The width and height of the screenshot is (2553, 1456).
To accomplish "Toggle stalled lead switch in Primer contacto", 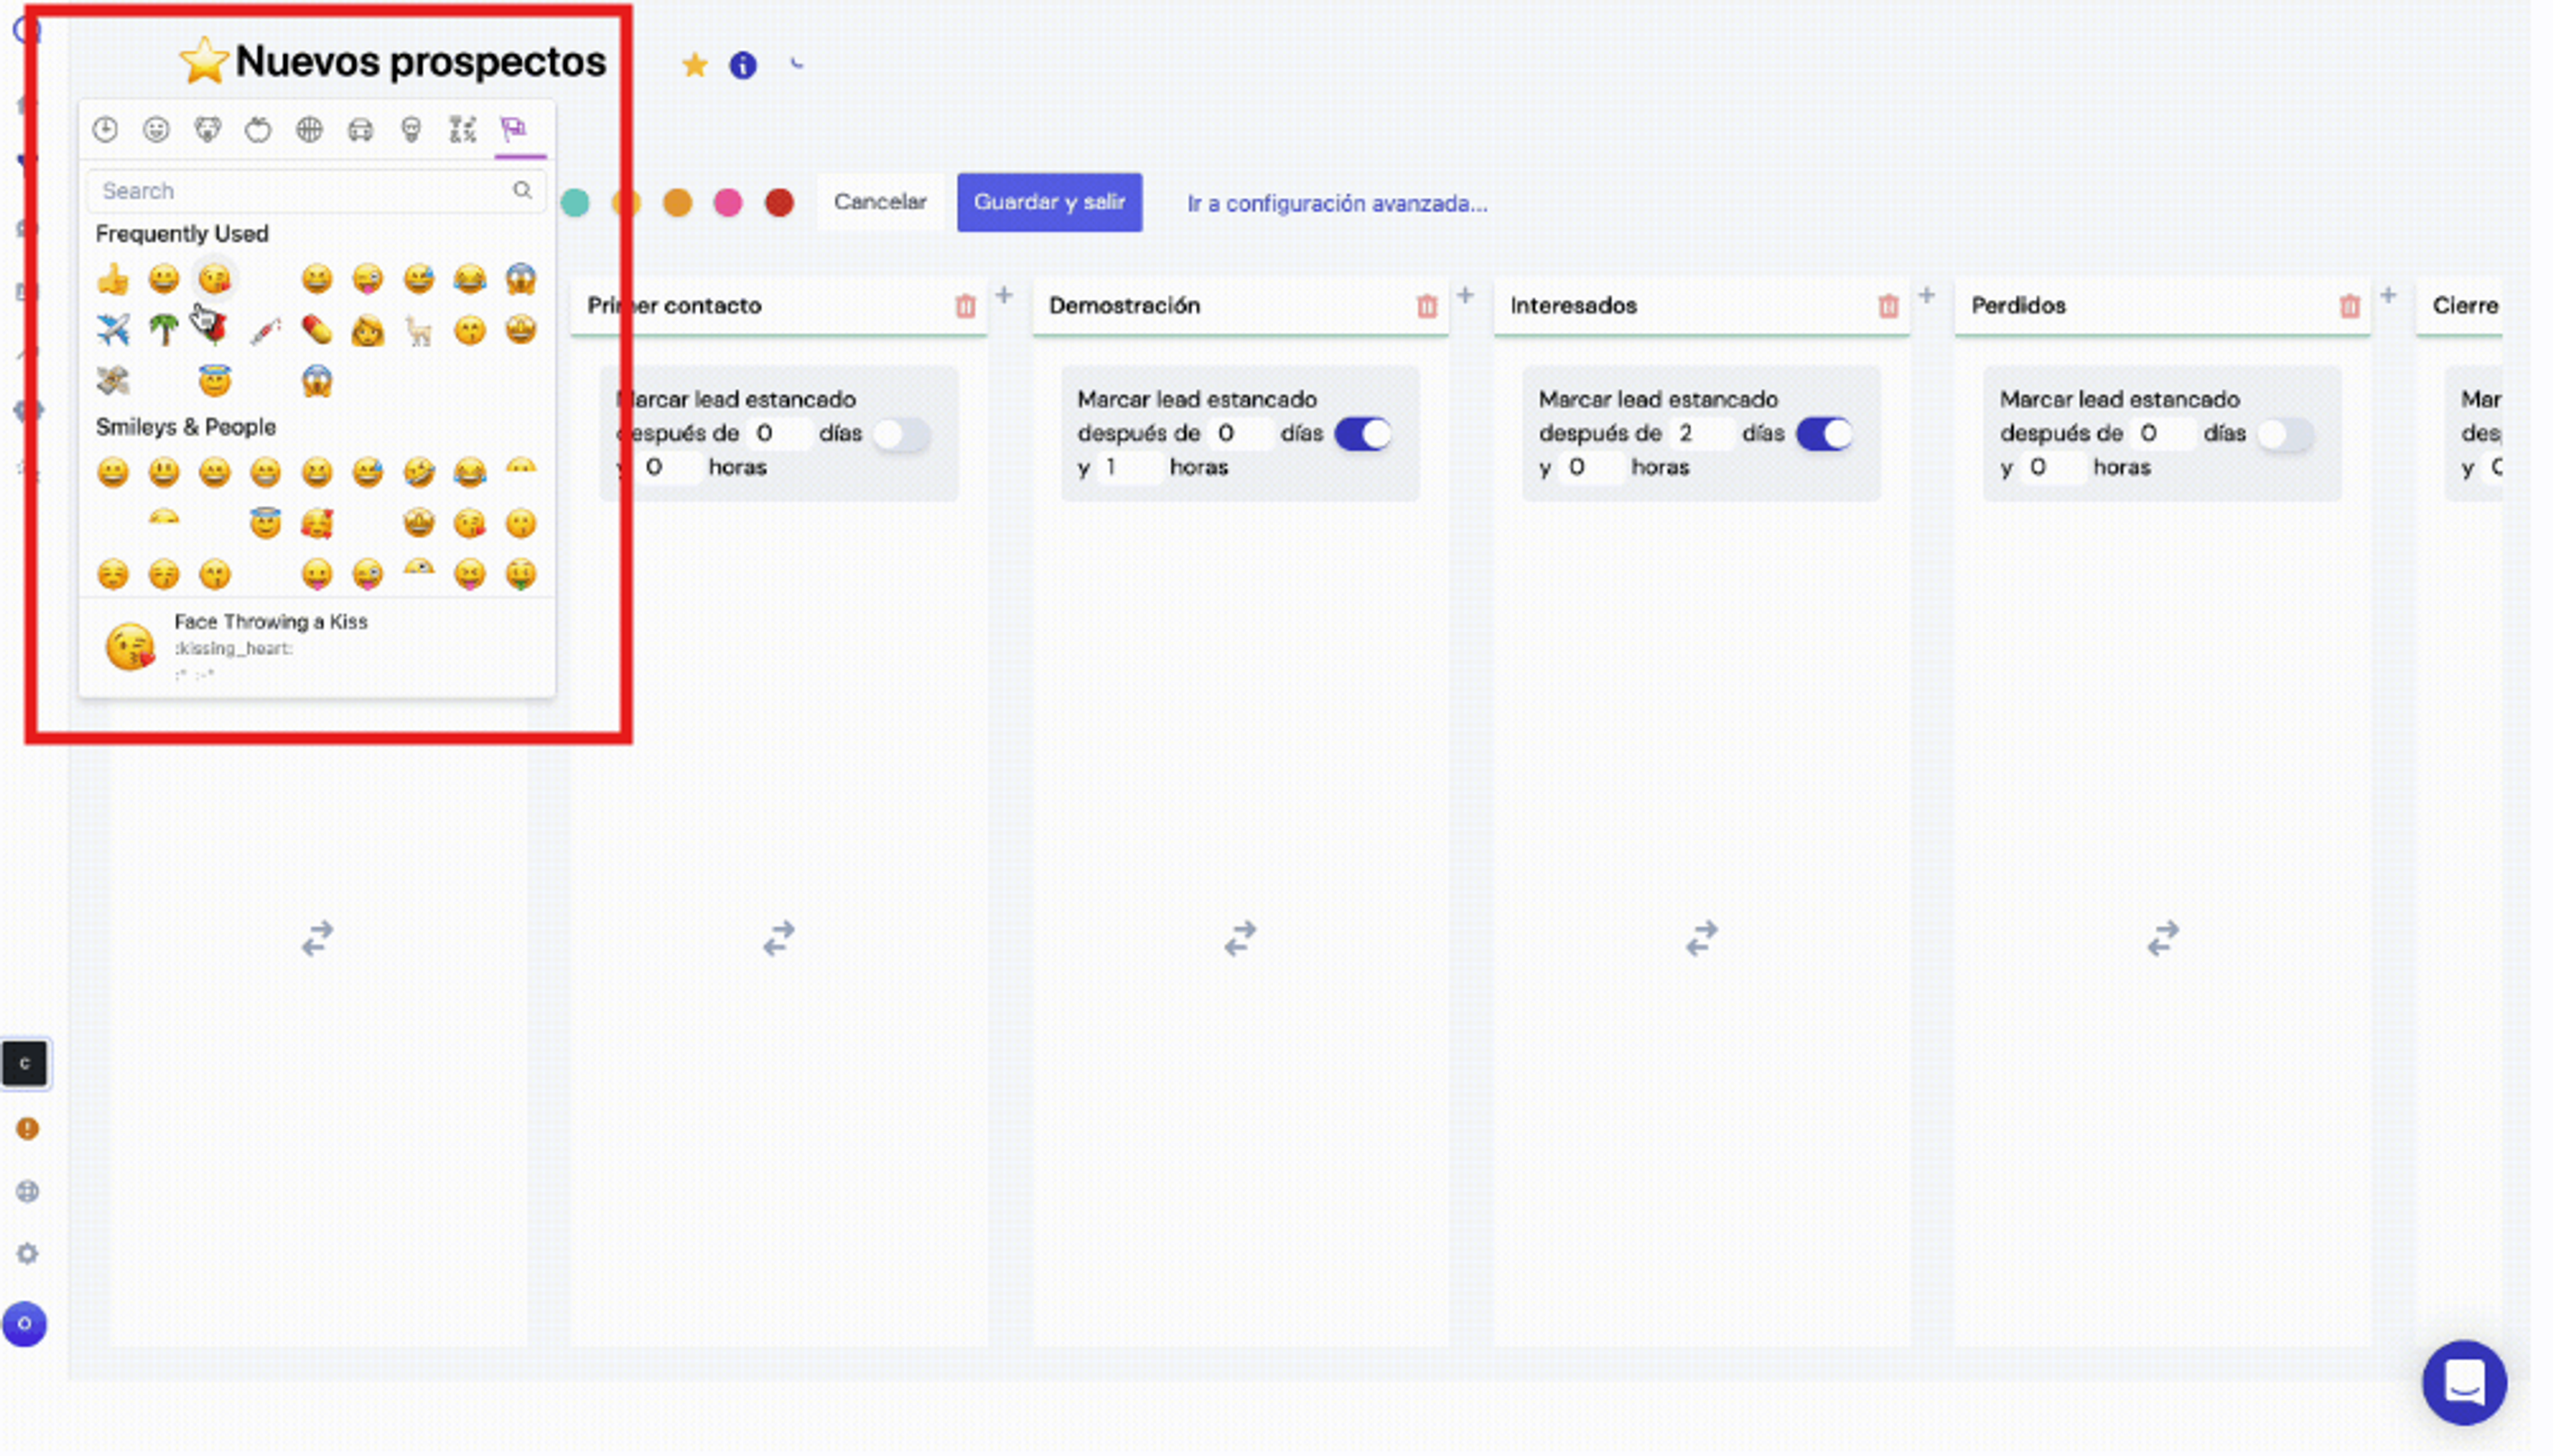I will (x=901, y=434).
